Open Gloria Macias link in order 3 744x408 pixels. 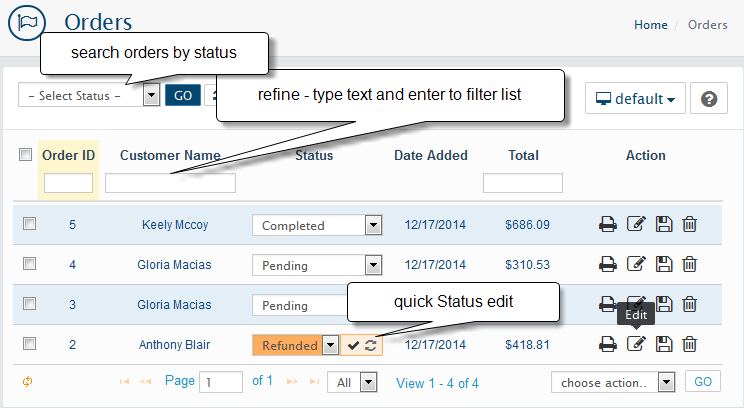[174, 304]
